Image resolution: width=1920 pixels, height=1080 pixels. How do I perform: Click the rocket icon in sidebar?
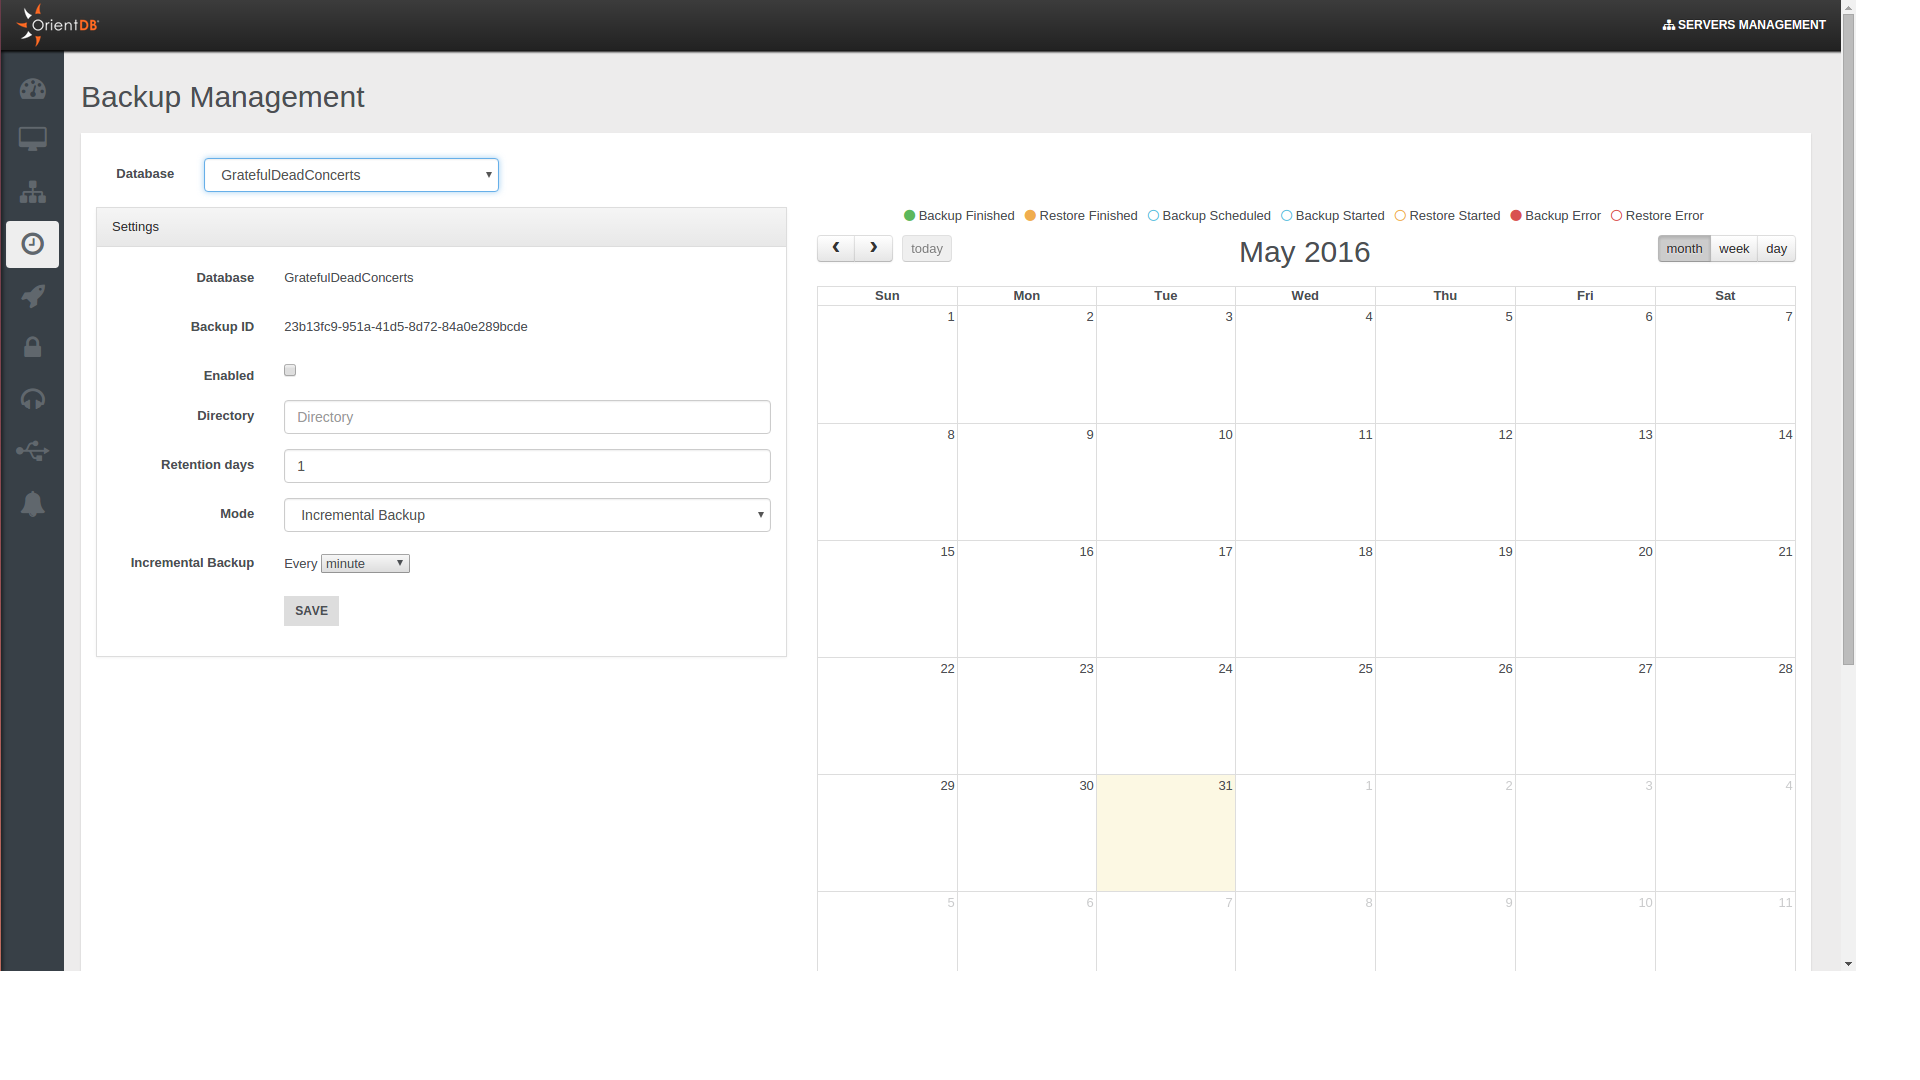(x=32, y=296)
